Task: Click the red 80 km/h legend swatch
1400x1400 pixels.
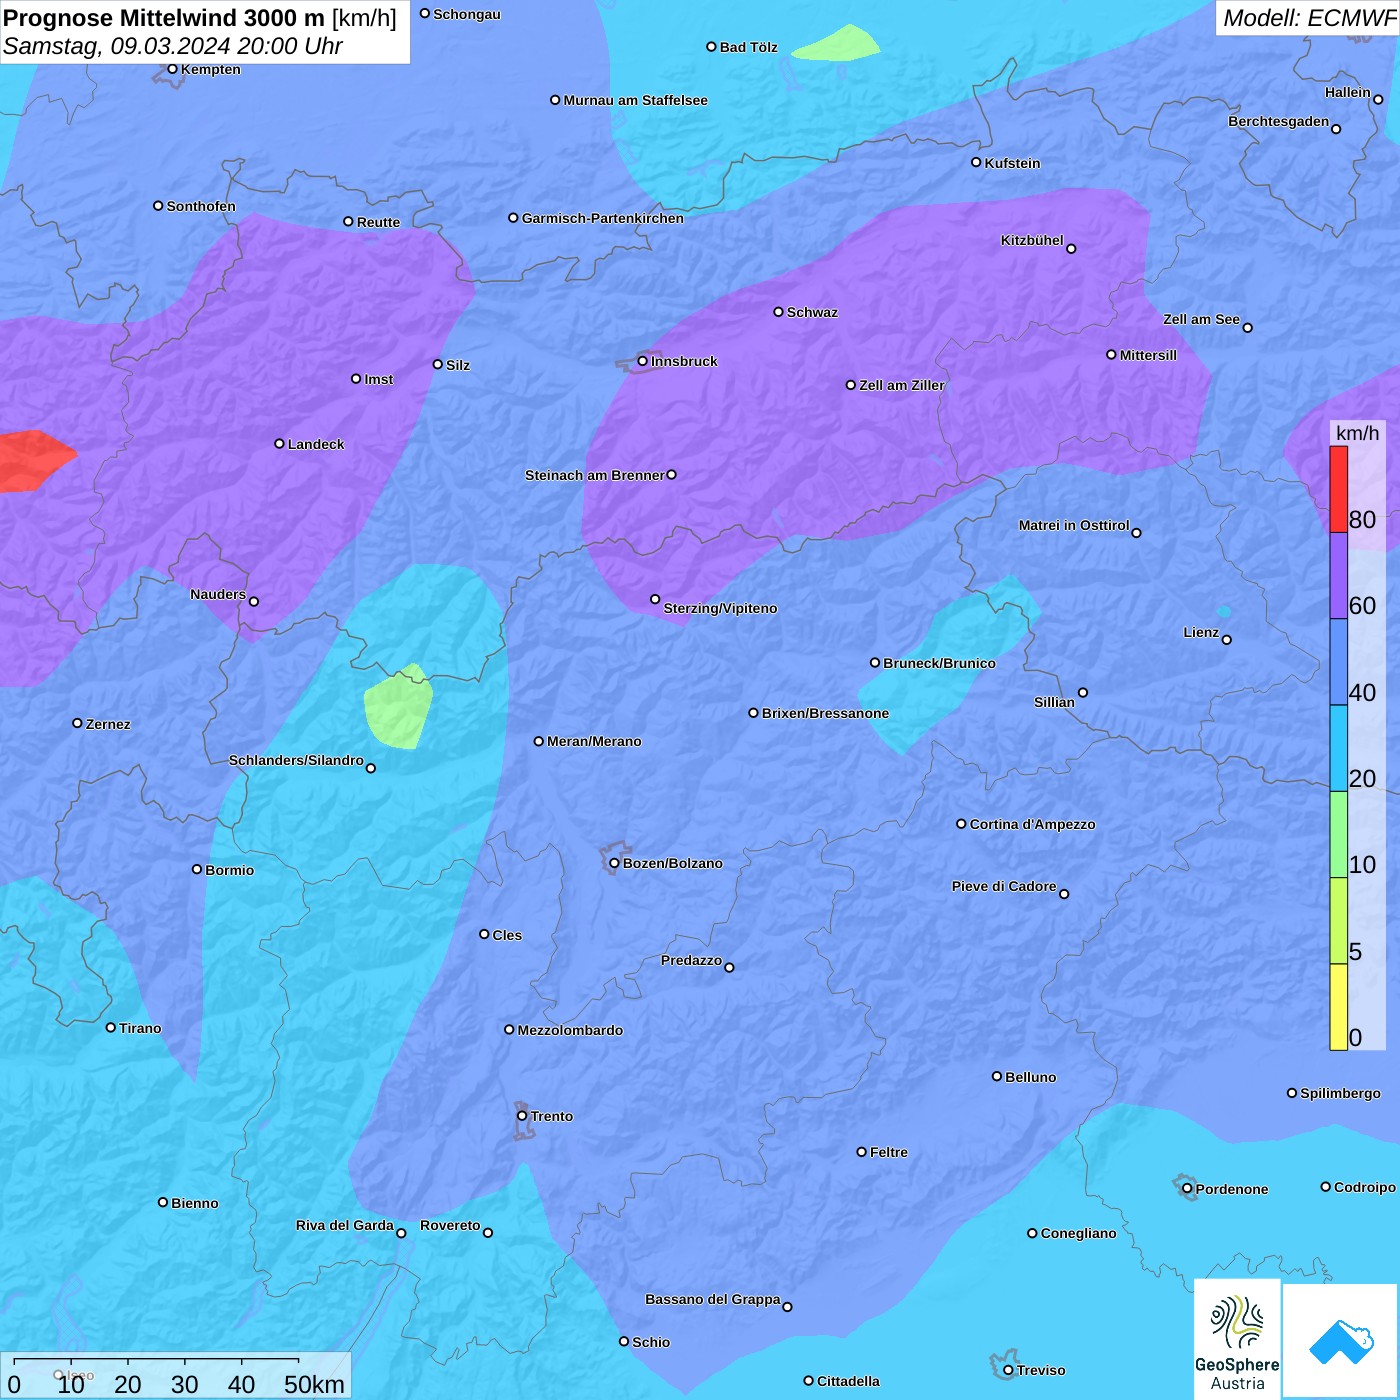Action: point(1338,489)
